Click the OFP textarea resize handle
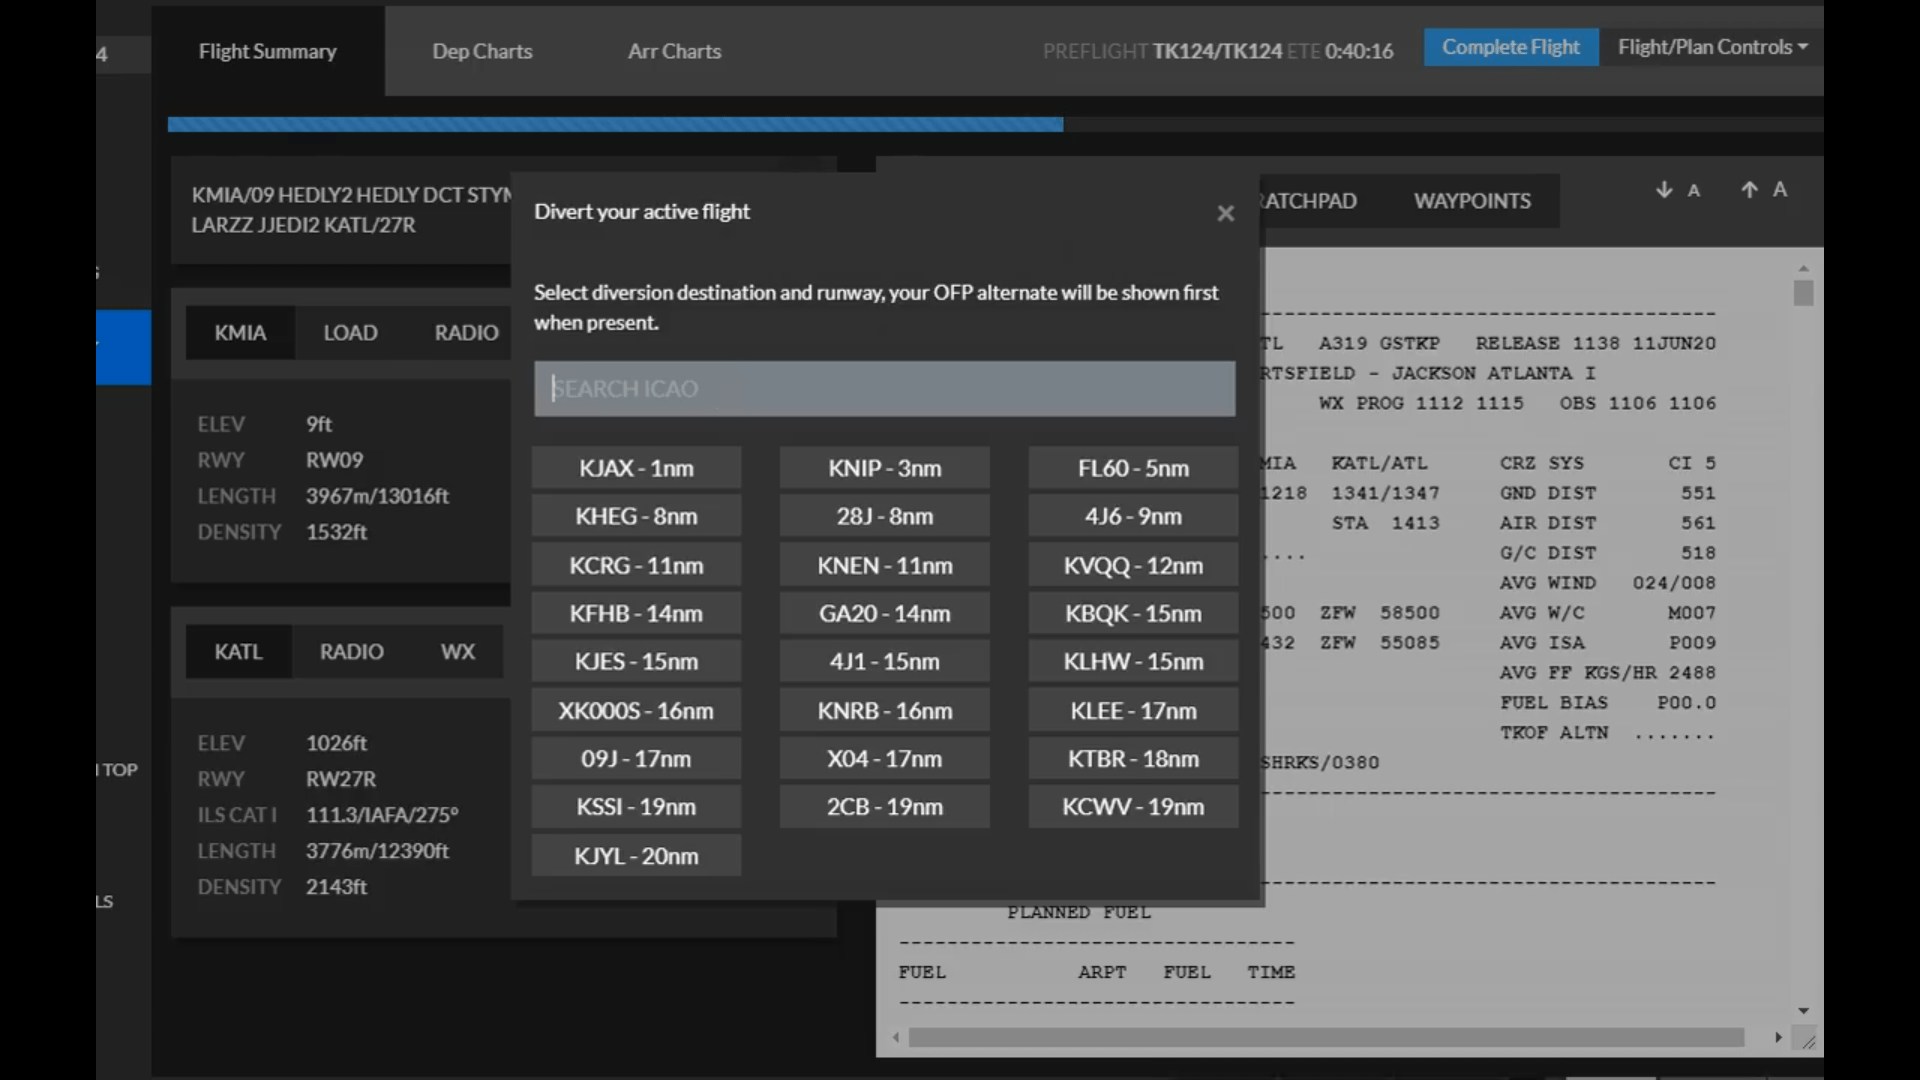The width and height of the screenshot is (1920, 1080). coord(1808,1042)
